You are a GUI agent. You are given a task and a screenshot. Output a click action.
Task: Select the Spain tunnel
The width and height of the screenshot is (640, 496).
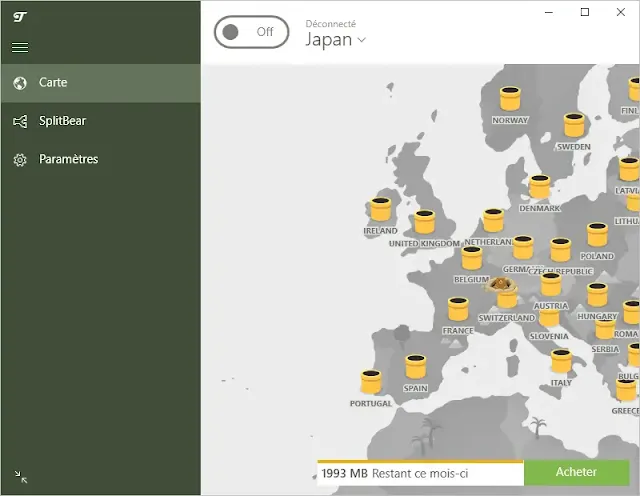click(x=416, y=367)
